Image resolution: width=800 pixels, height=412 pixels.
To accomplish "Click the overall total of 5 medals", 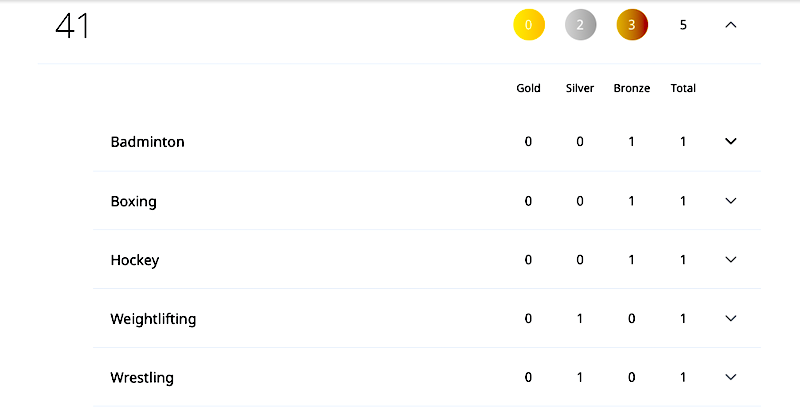I will pyautogui.click(x=683, y=25).
